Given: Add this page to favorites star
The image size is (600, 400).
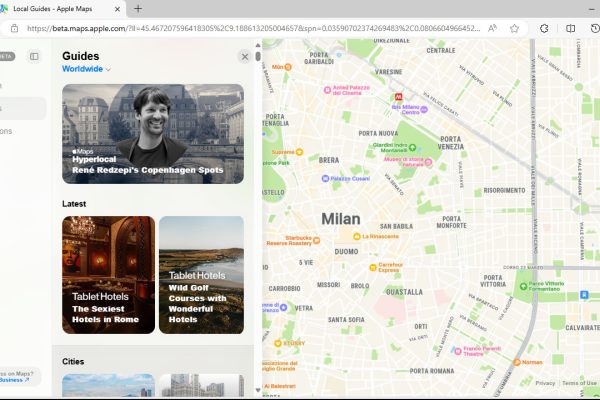Looking at the screenshot, I should [514, 28].
